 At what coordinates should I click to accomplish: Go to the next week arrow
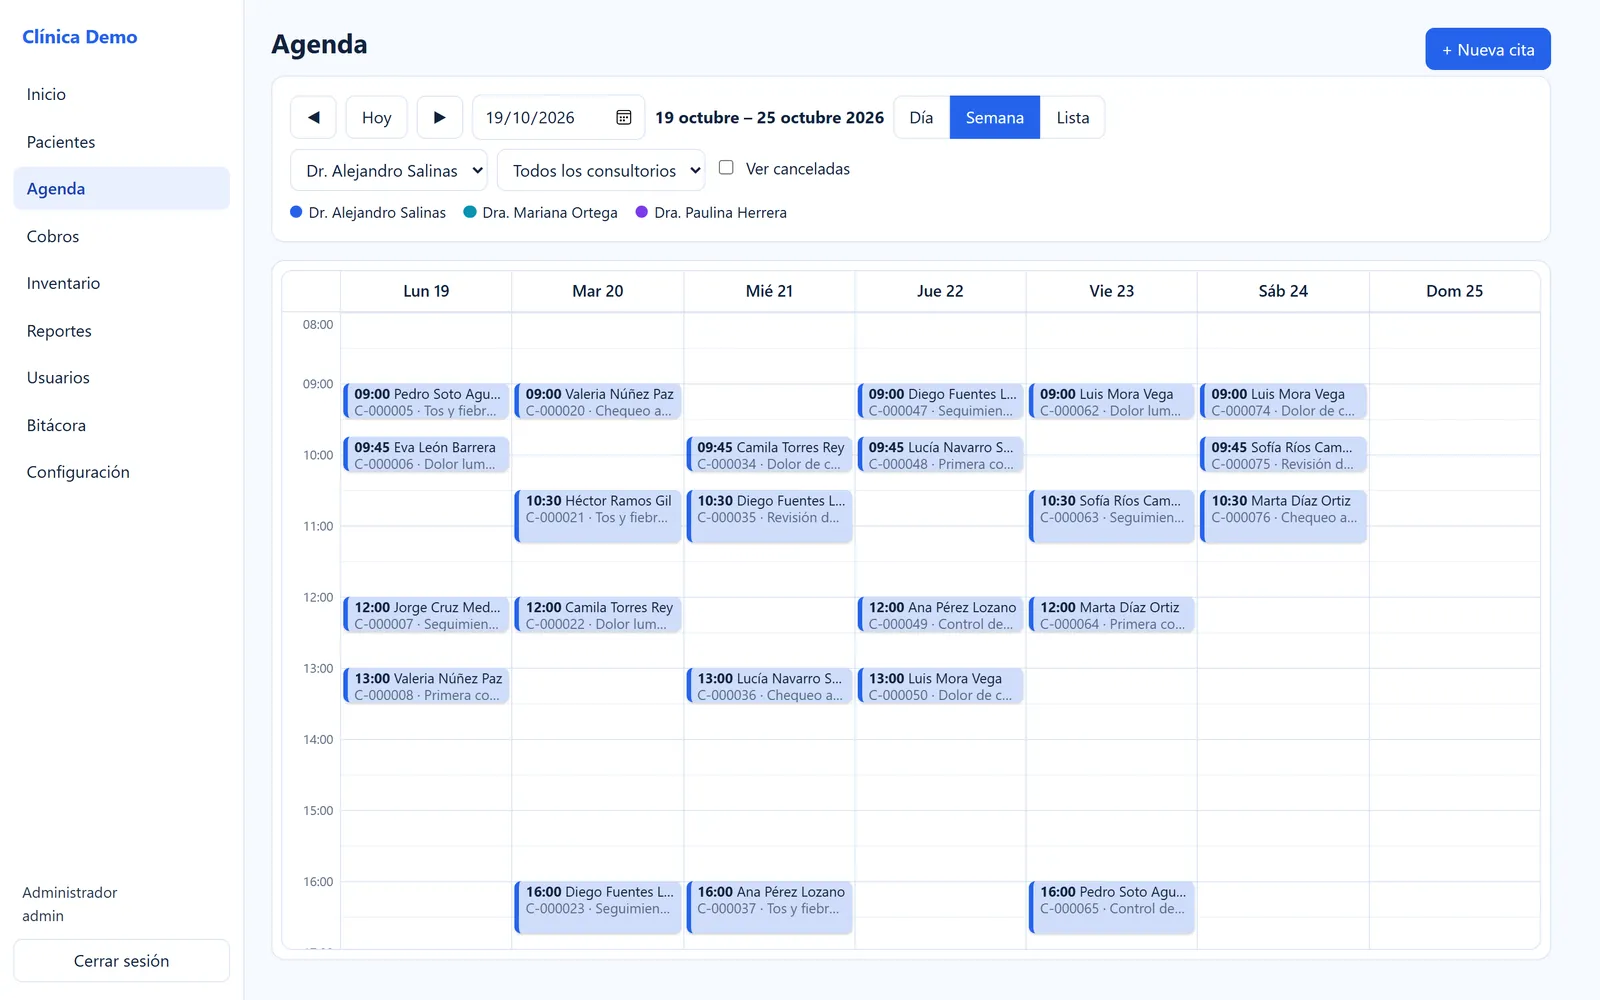coord(439,117)
